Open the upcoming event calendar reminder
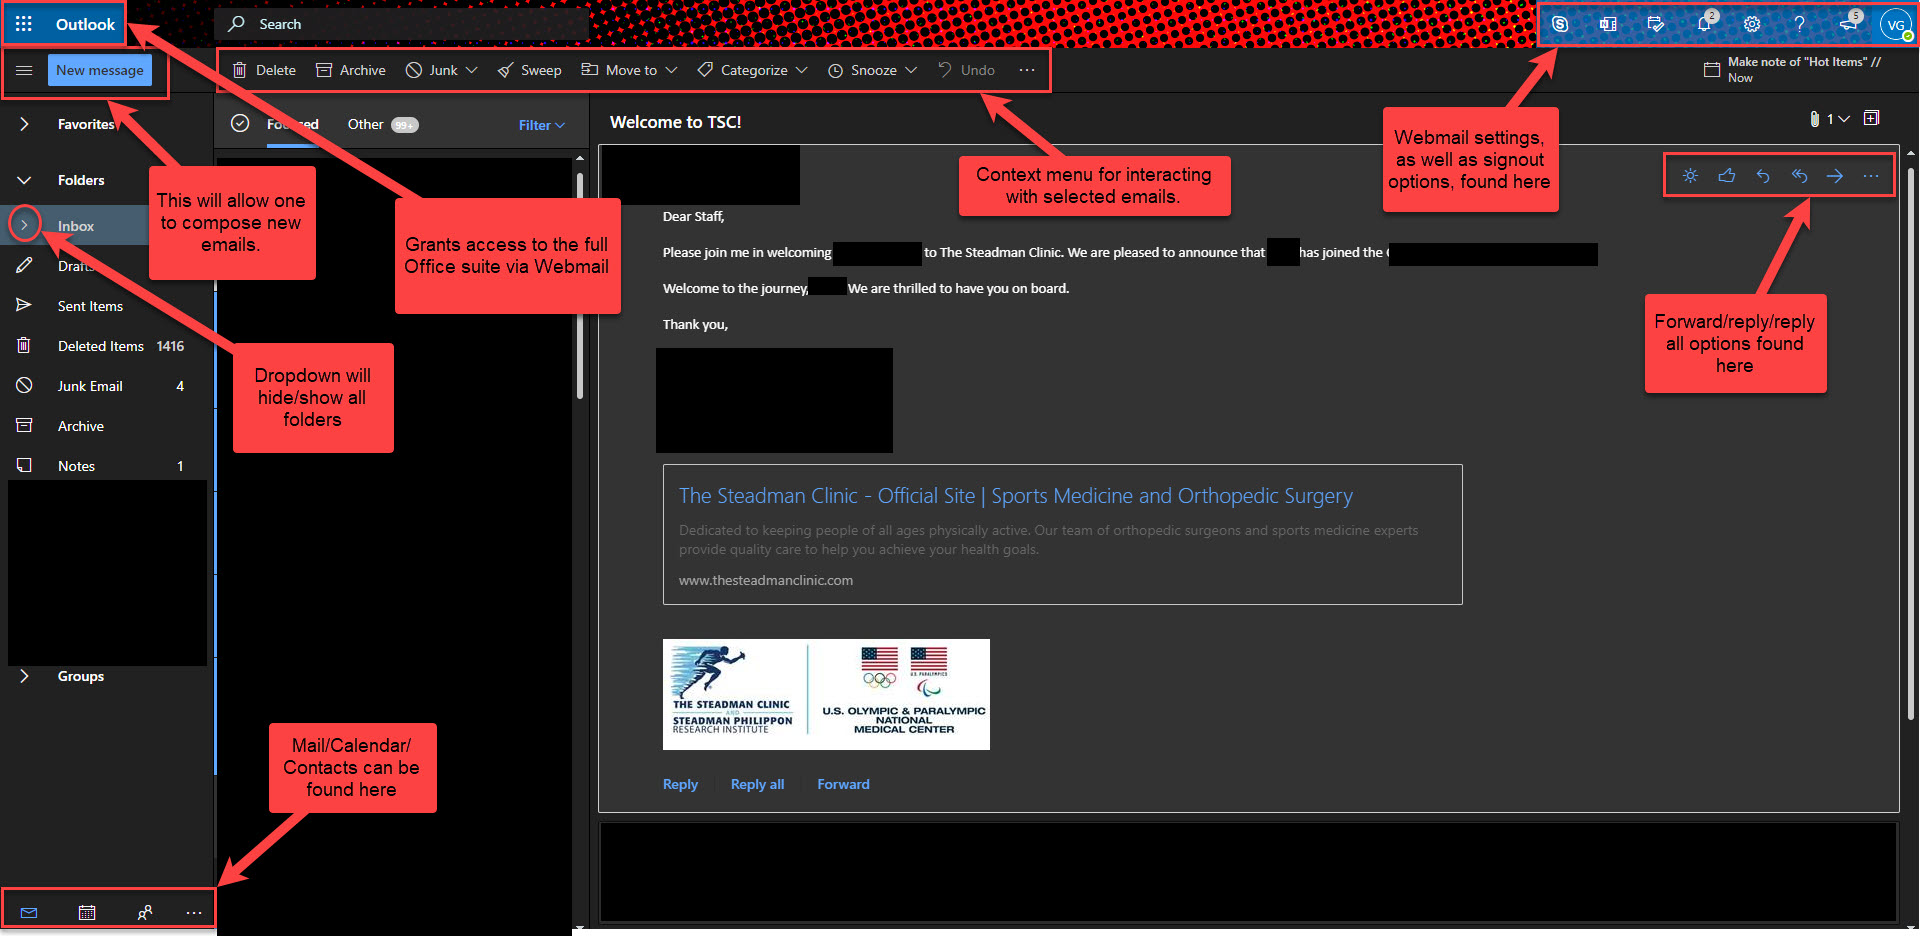 pyautogui.click(x=1712, y=70)
